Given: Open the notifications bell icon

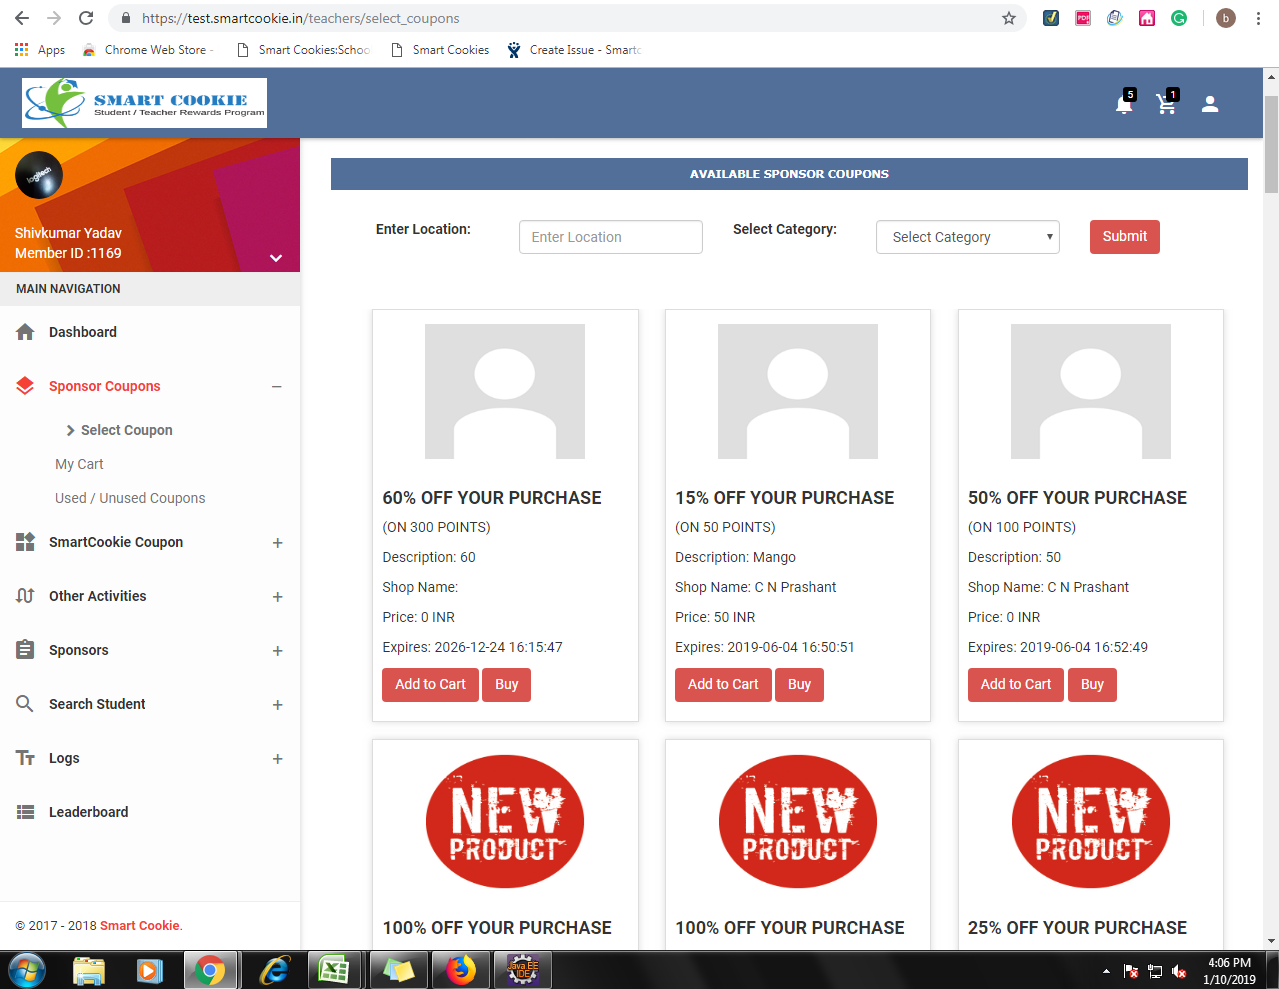Looking at the screenshot, I should [x=1124, y=104].
